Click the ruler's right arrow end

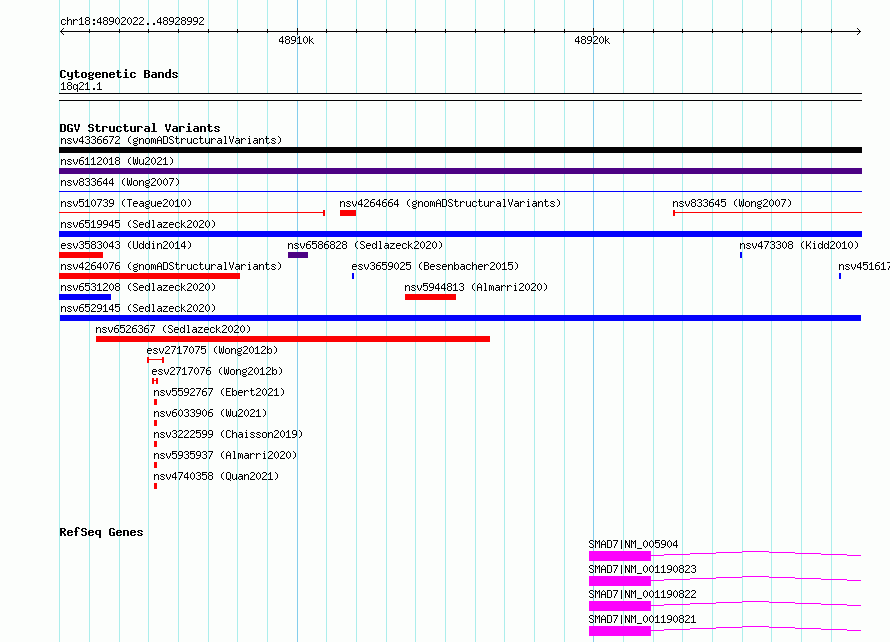(x=859, y=31)
